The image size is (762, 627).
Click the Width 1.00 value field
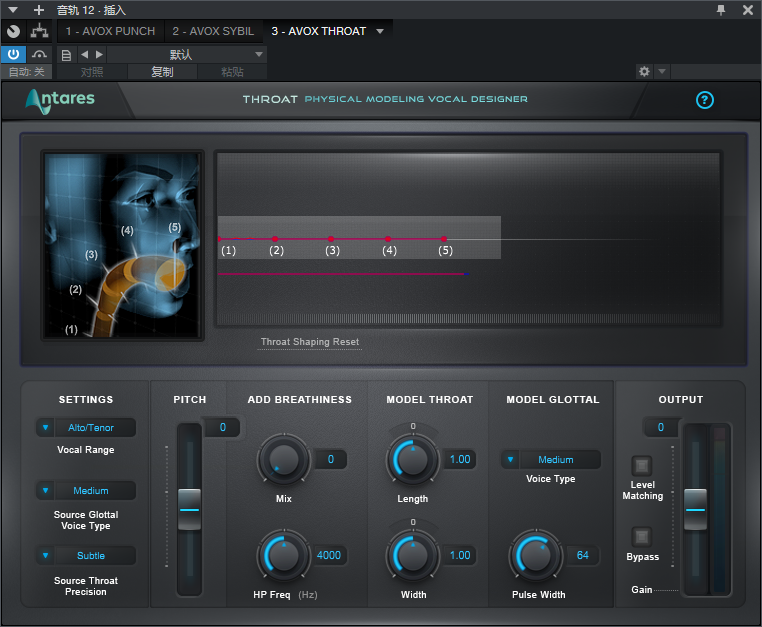click(x=460, y=555)
